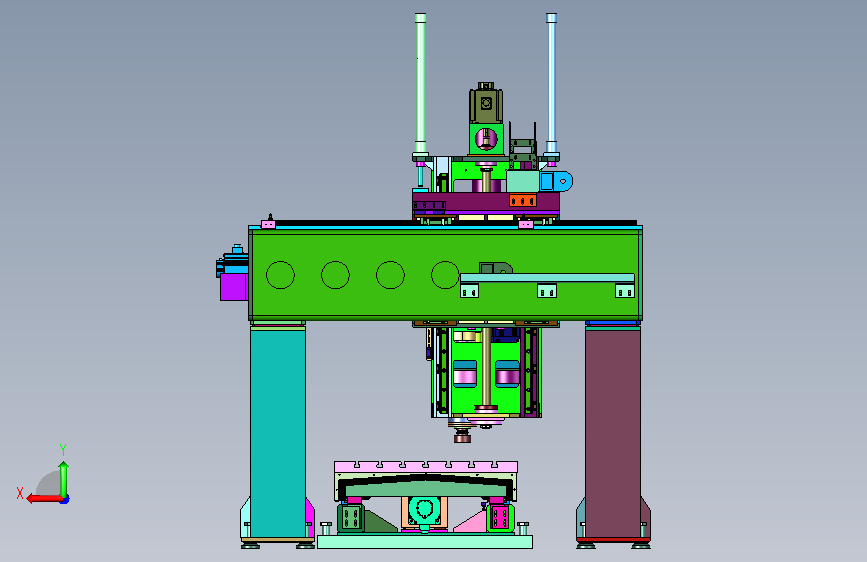867x562 pixels.
Task: Select the green coupling housing below the servo
Action: (x=486, y=139)
